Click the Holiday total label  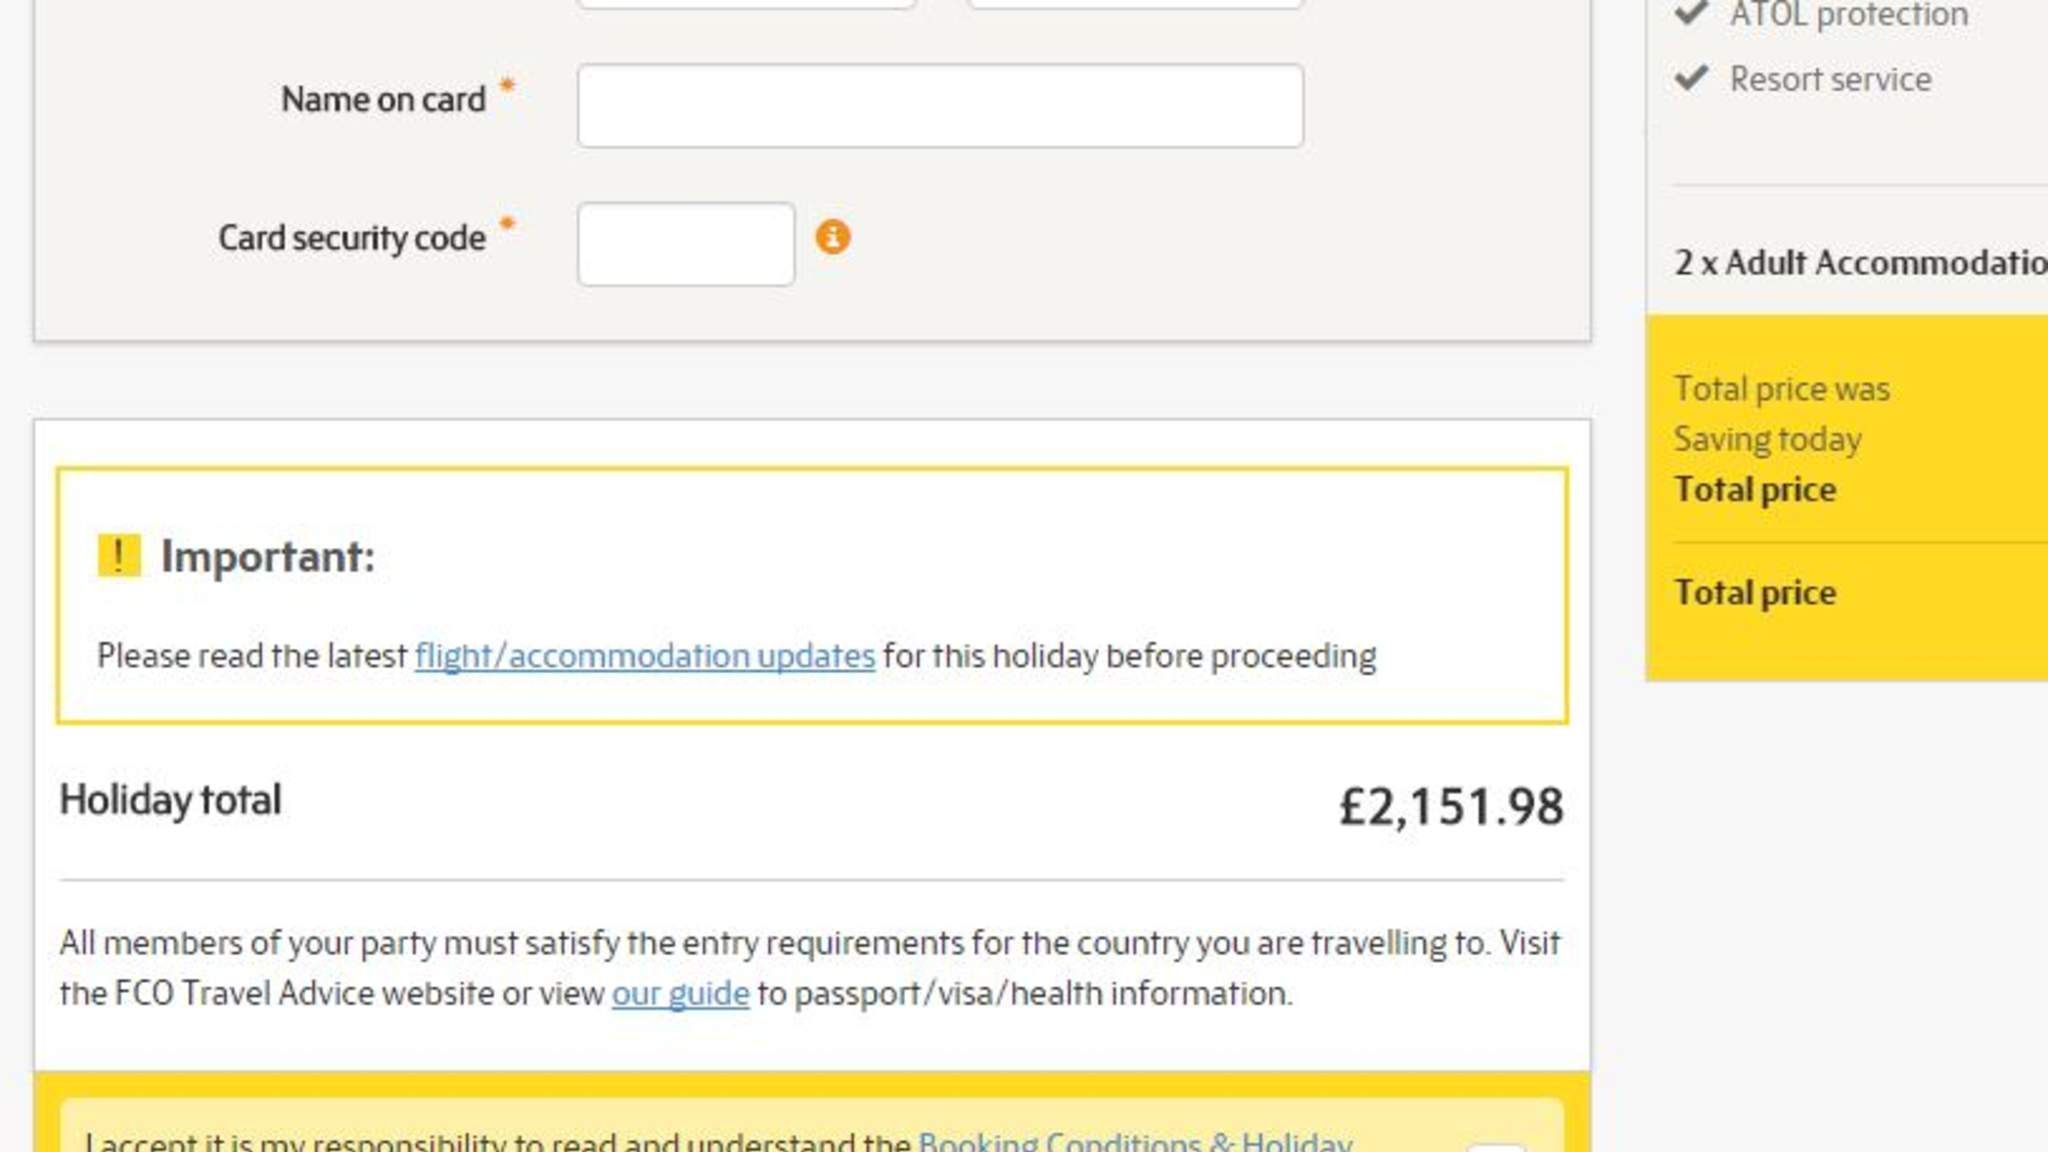click(170, 800)
